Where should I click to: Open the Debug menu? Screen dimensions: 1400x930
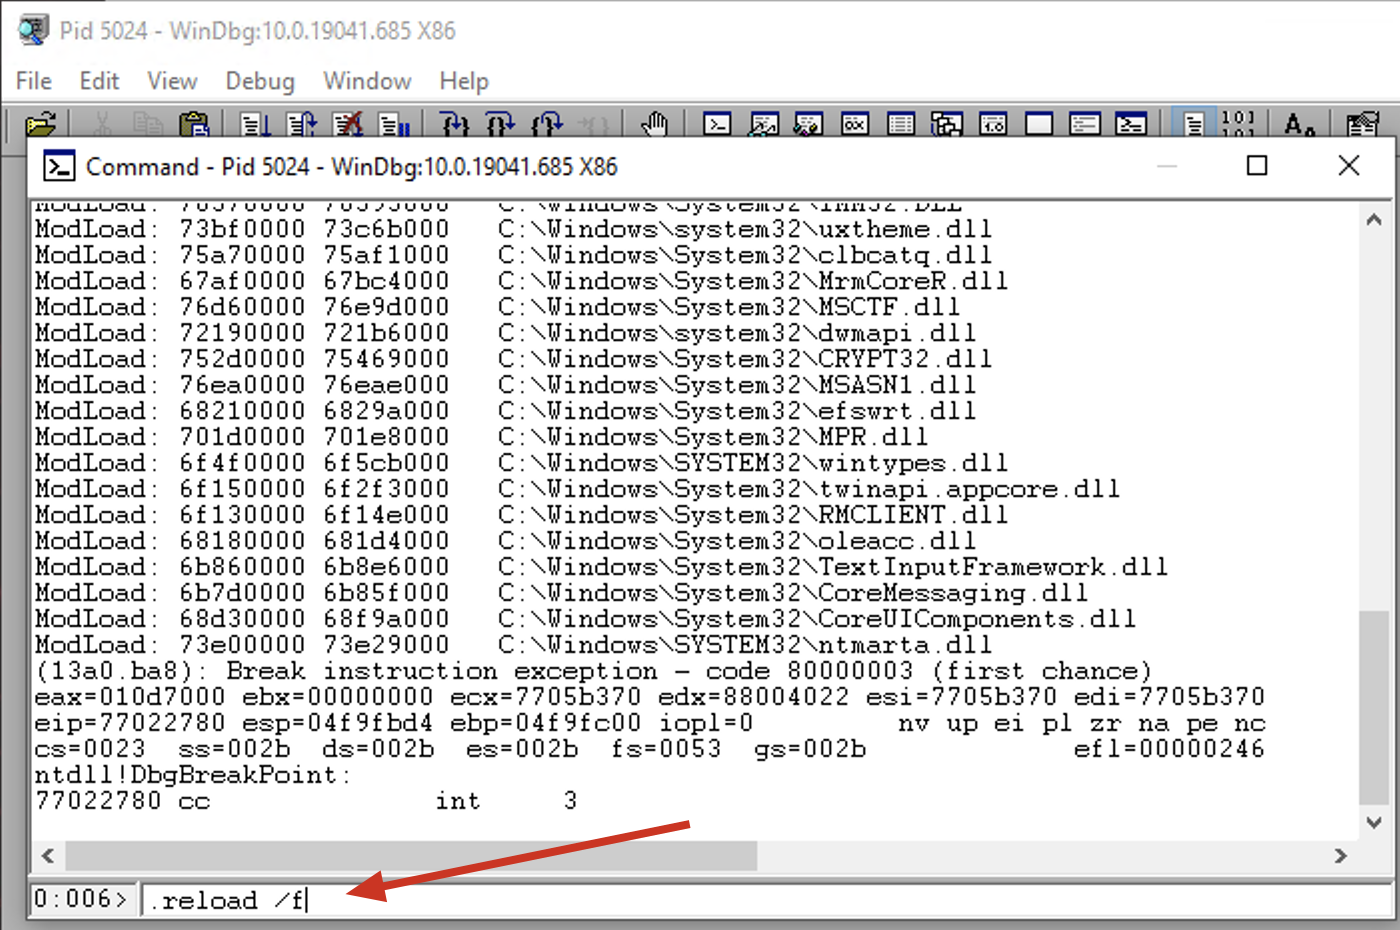click(260, 81)
